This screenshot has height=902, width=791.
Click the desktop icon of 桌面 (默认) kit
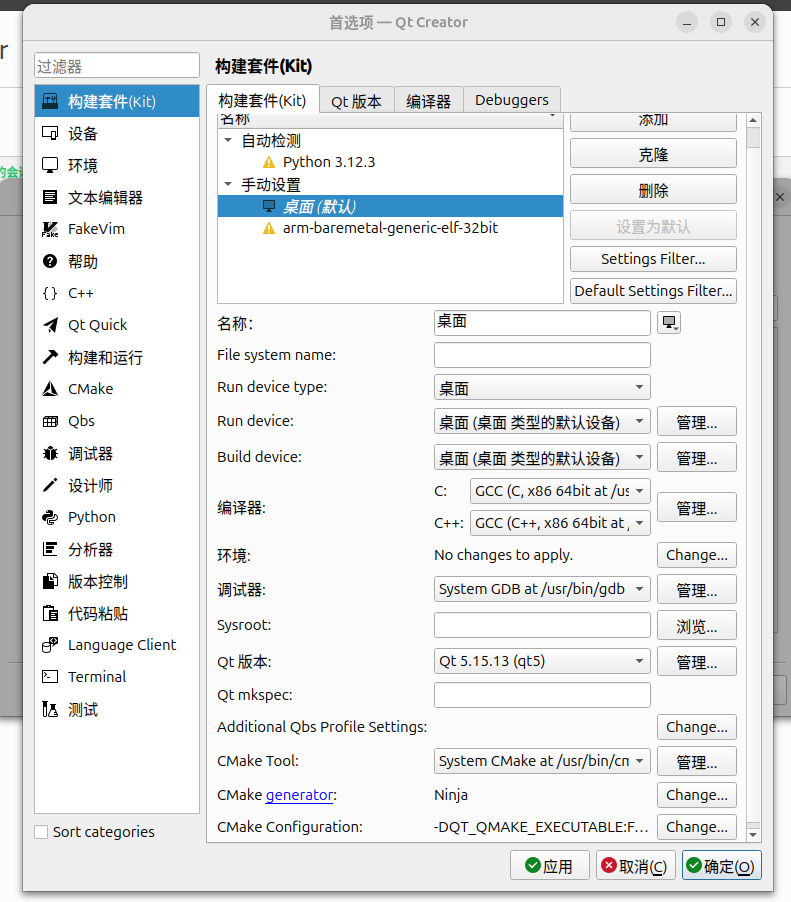pos(269,206)
